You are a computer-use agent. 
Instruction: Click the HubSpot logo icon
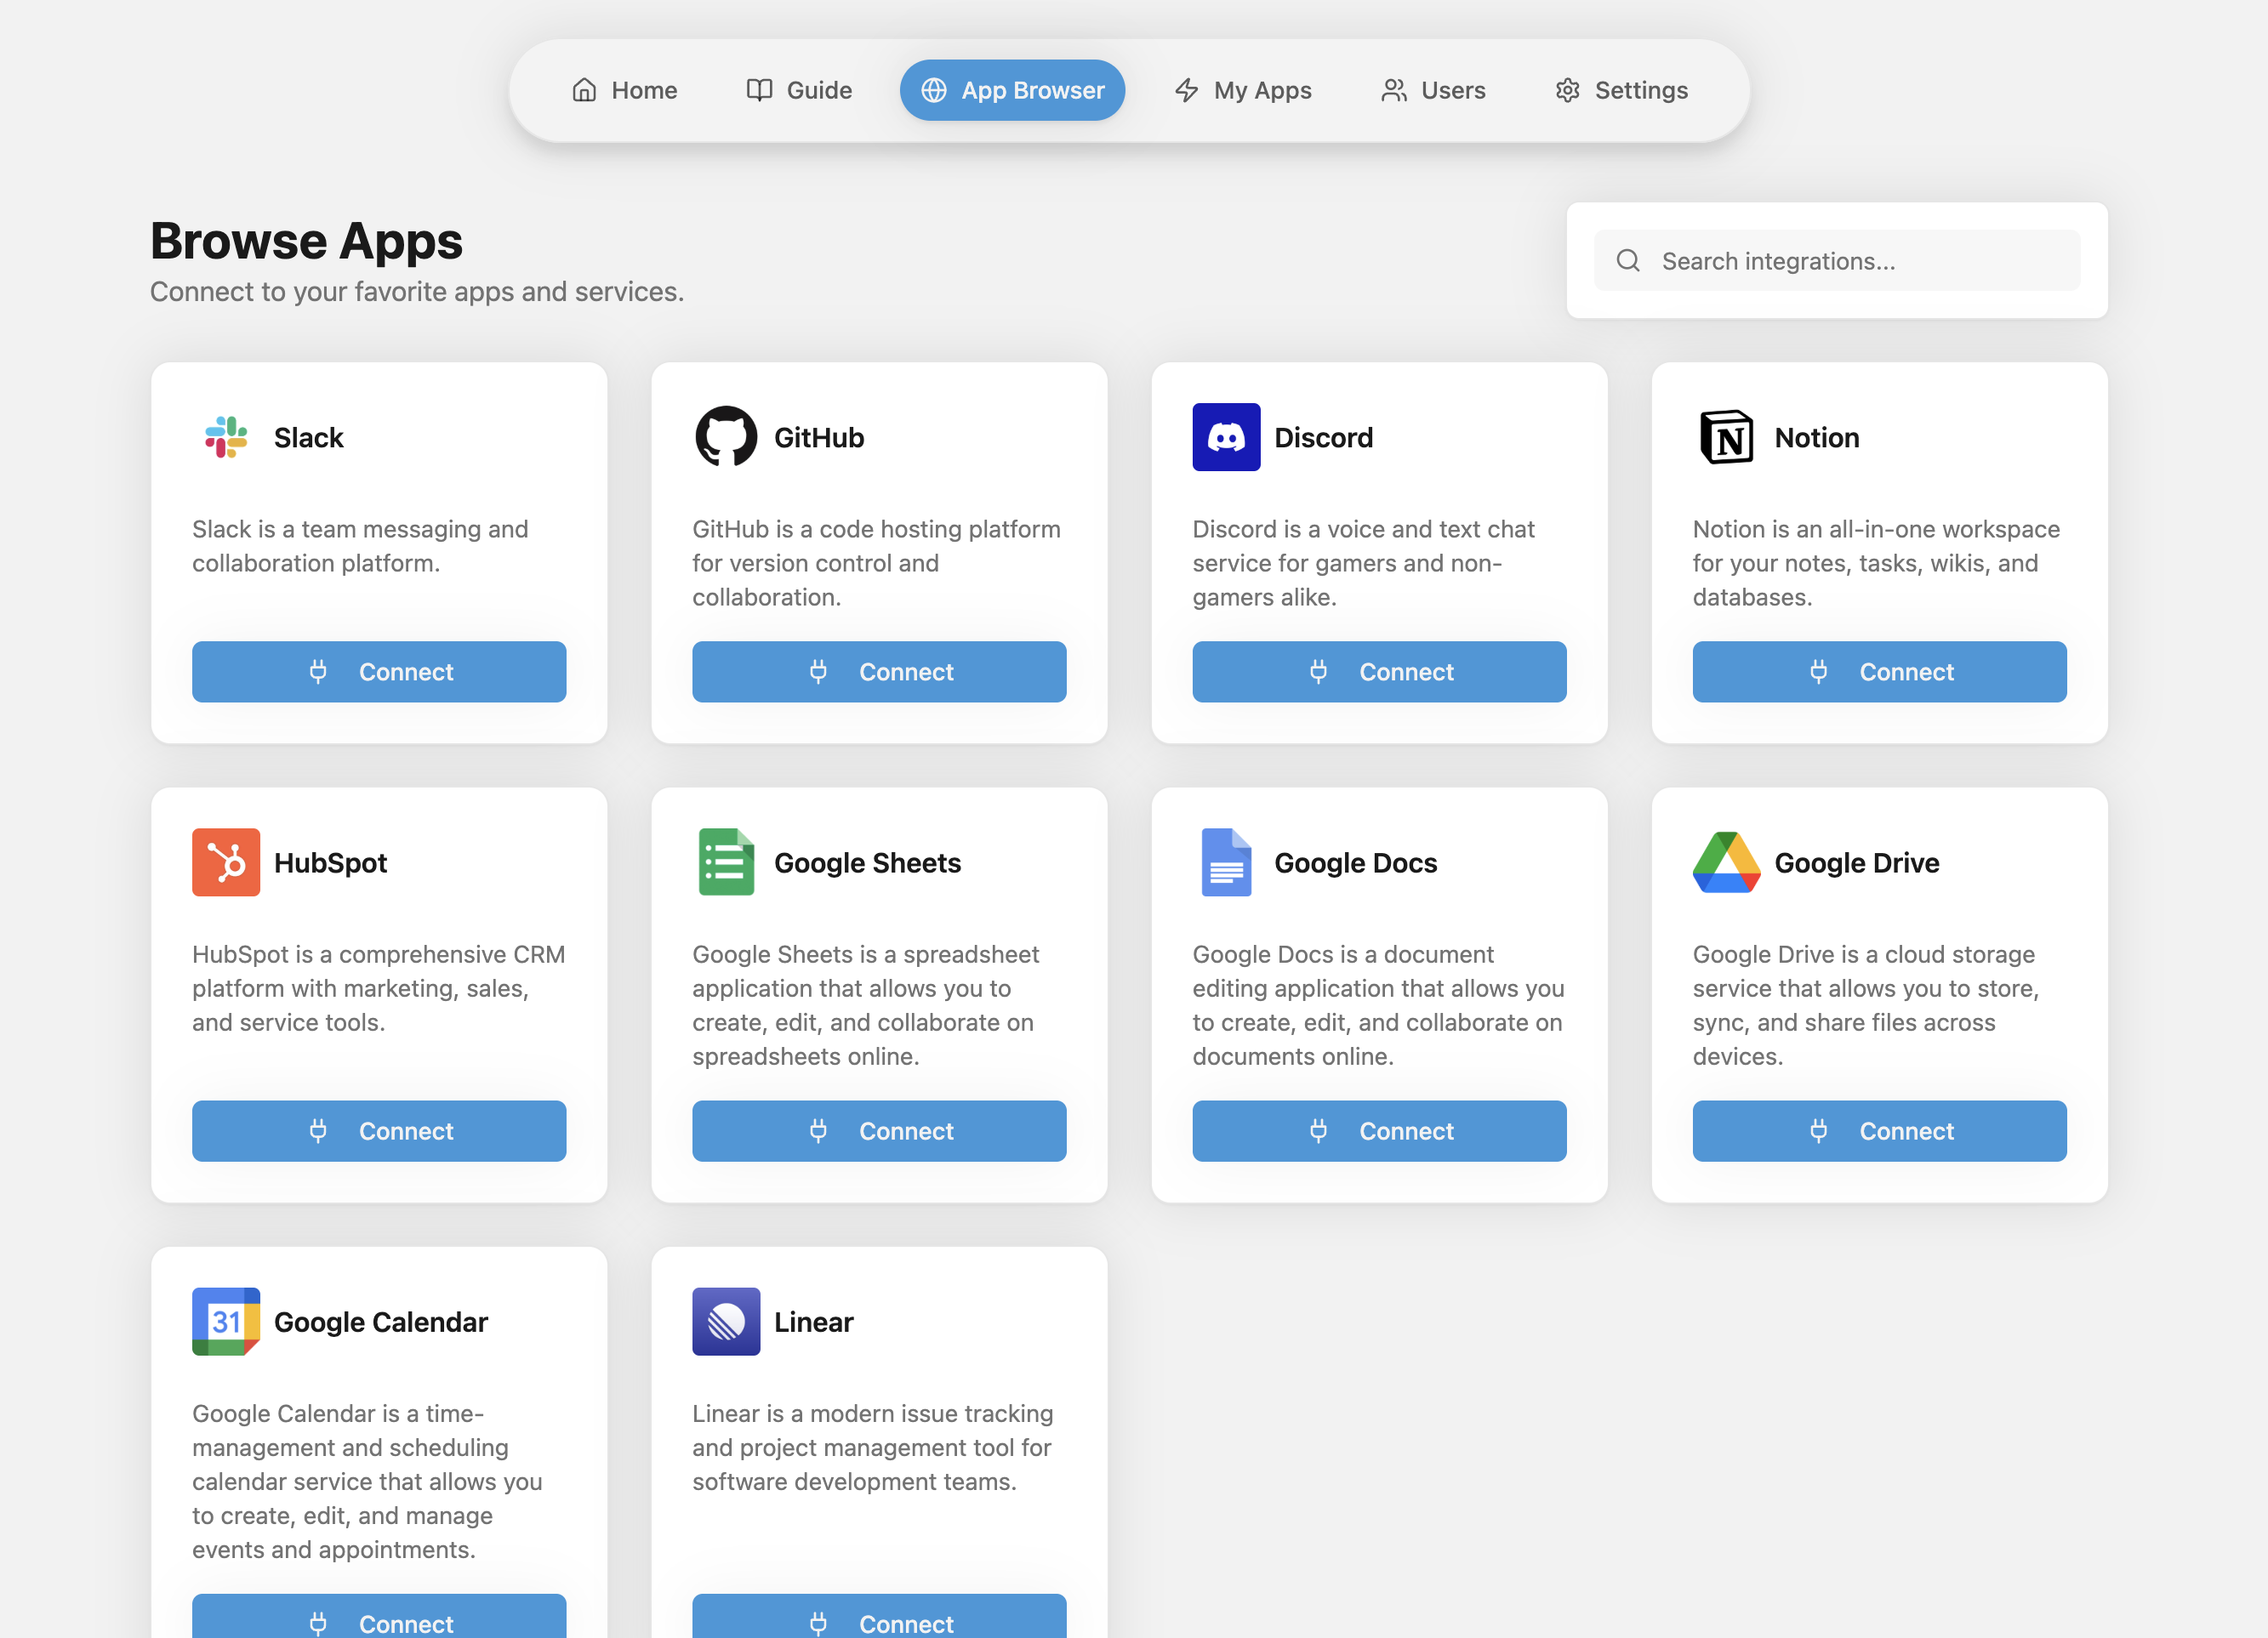click(x=226, y=862)
